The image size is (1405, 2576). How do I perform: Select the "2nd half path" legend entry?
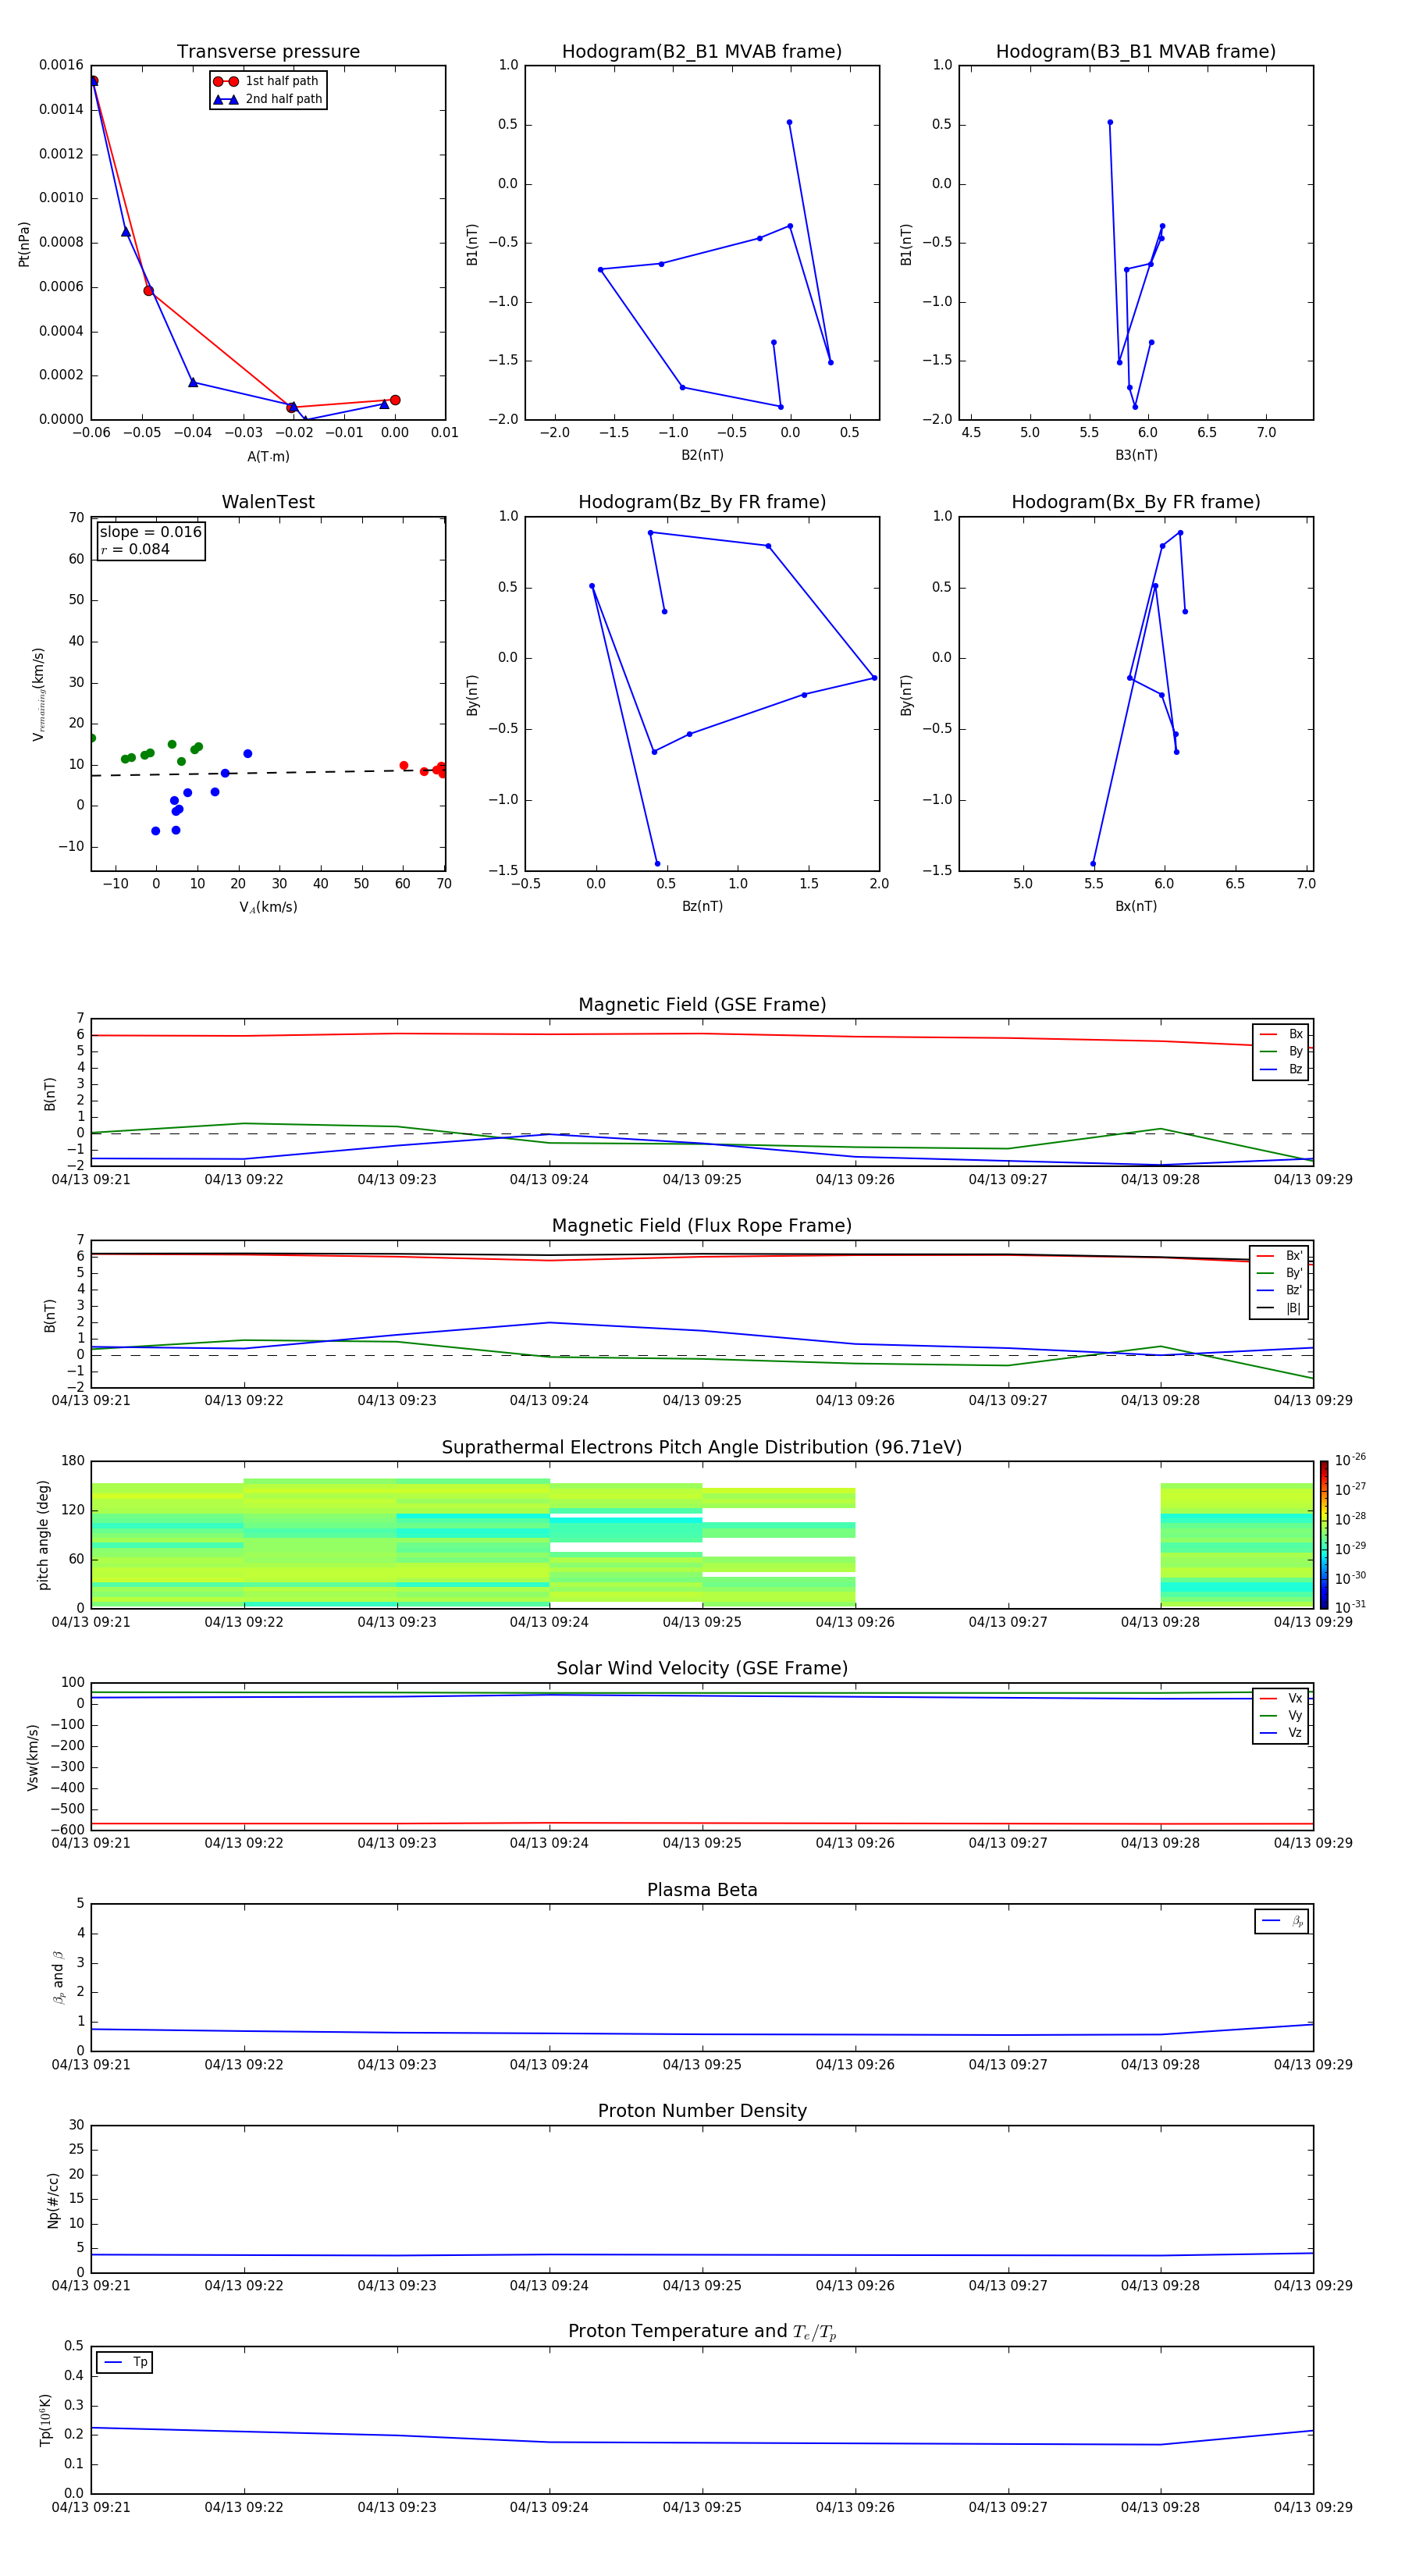click(x=268, y=99)
